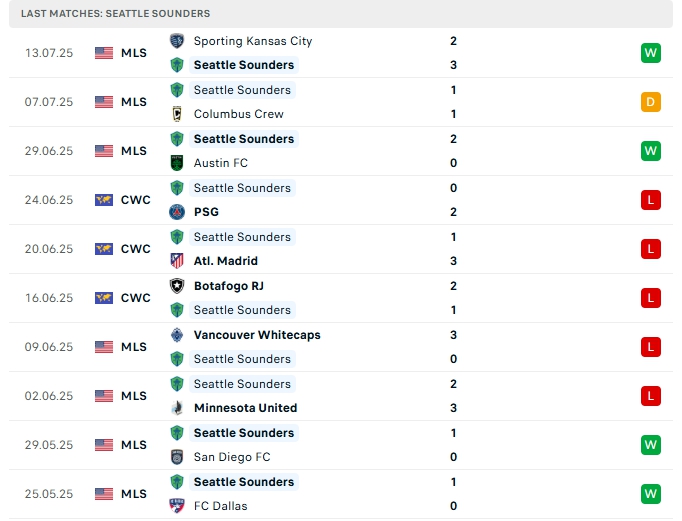Click the Columbus Crew team crest
Screen dimensions: 682x521
(177, 114)
